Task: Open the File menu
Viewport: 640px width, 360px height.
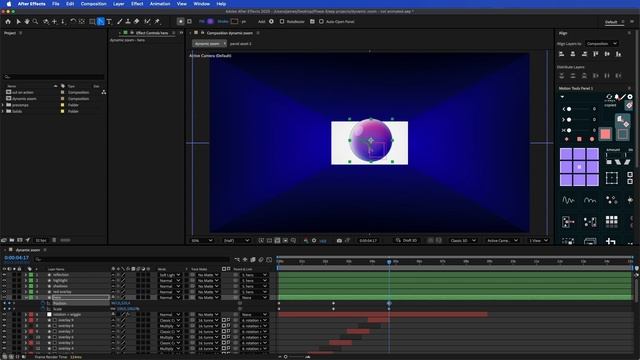Action: tap(56, 4)
